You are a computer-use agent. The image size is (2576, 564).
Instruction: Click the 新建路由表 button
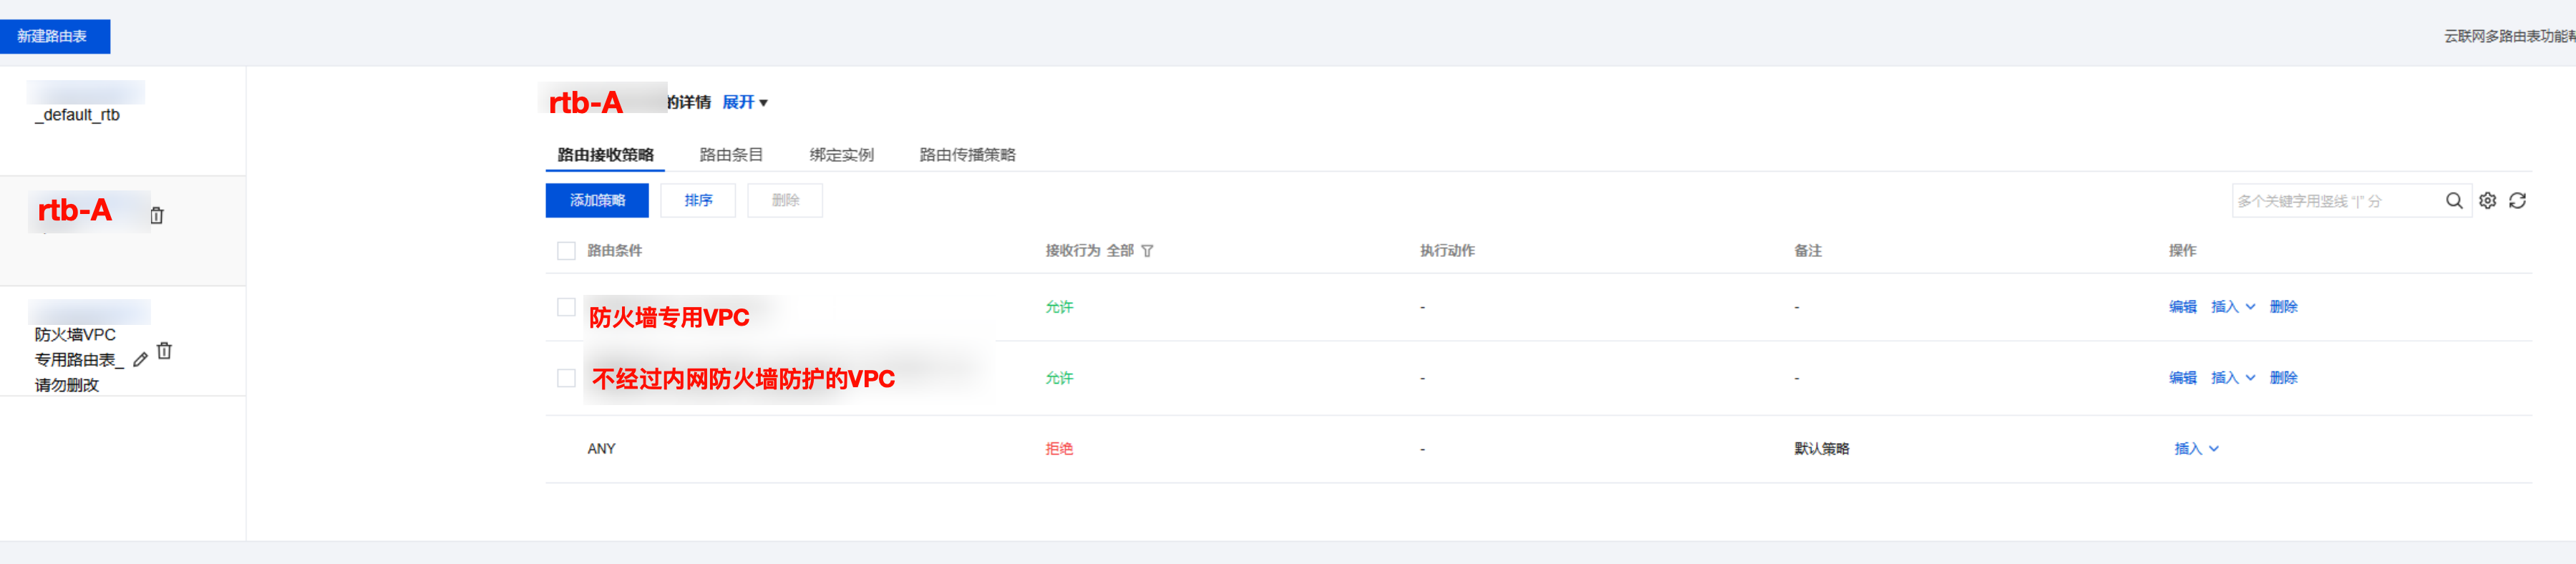pyautogui.click(x=53, y=36)
